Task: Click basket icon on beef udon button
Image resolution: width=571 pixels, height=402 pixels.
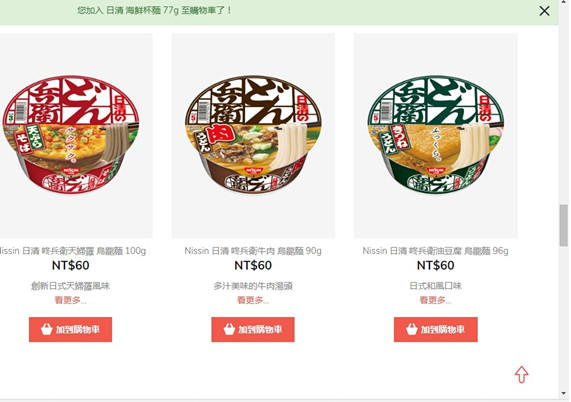Action: tap(229, 329)
